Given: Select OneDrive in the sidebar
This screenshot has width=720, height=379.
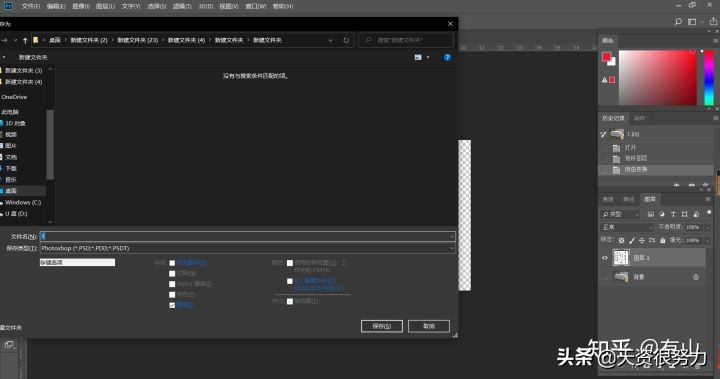Looking at the screenshot, I should [14, 97].
